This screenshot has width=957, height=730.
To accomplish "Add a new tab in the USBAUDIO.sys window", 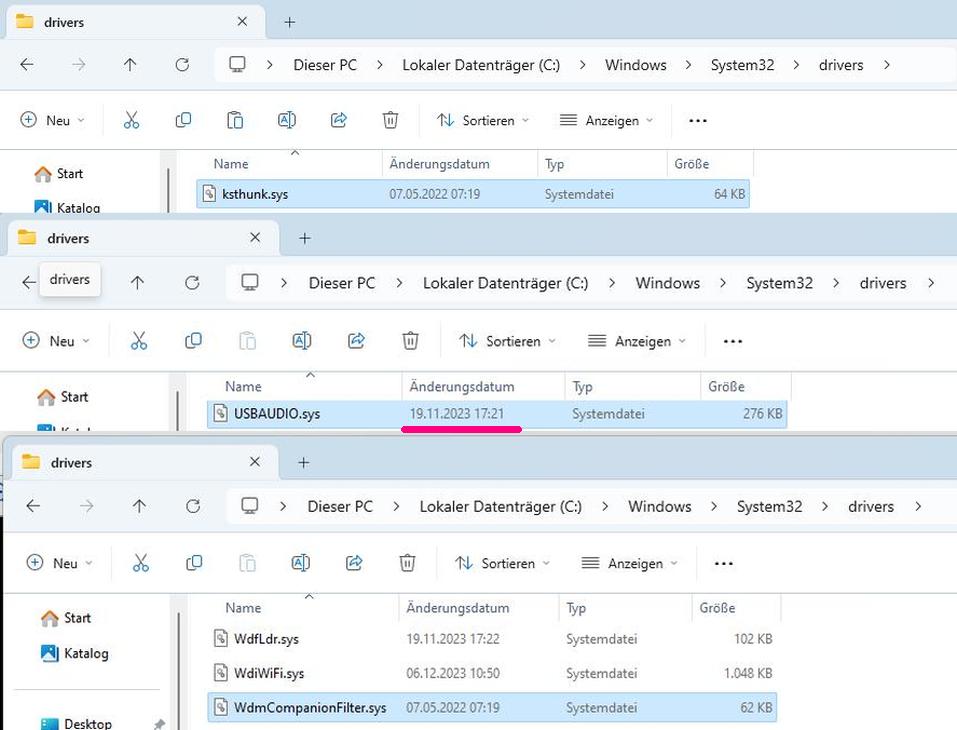I will [305, 238].
